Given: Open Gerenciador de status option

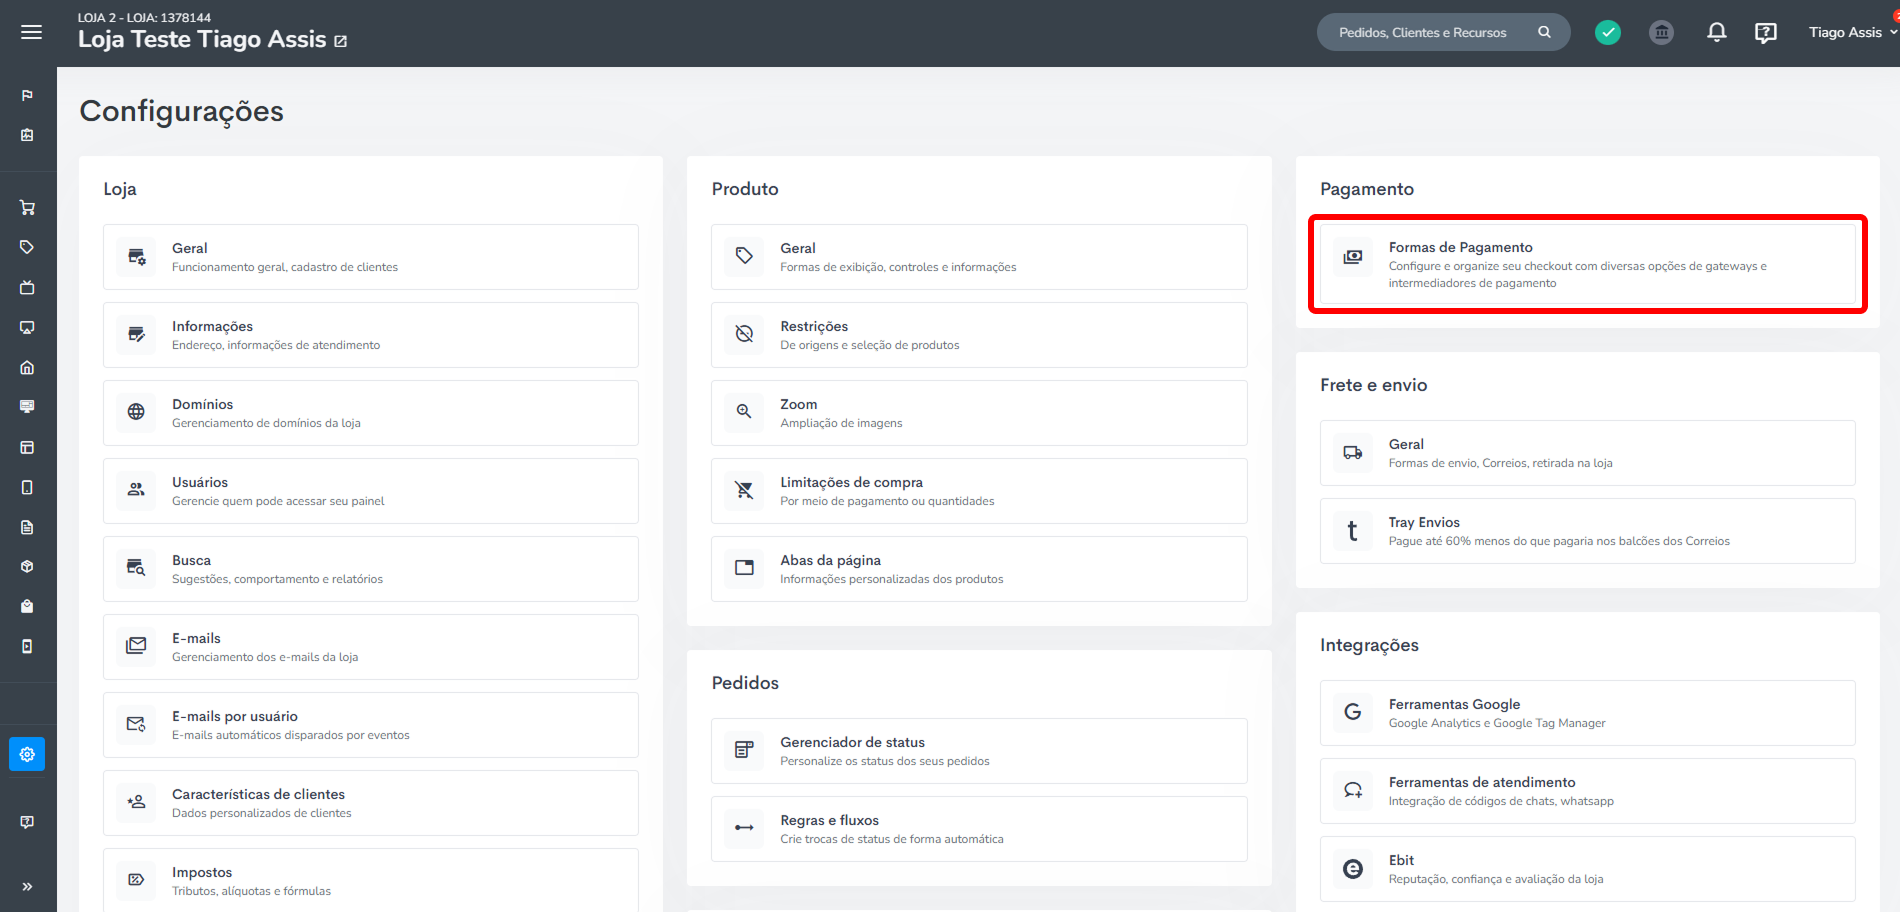Looking at the screenshot, I should 978,751.
